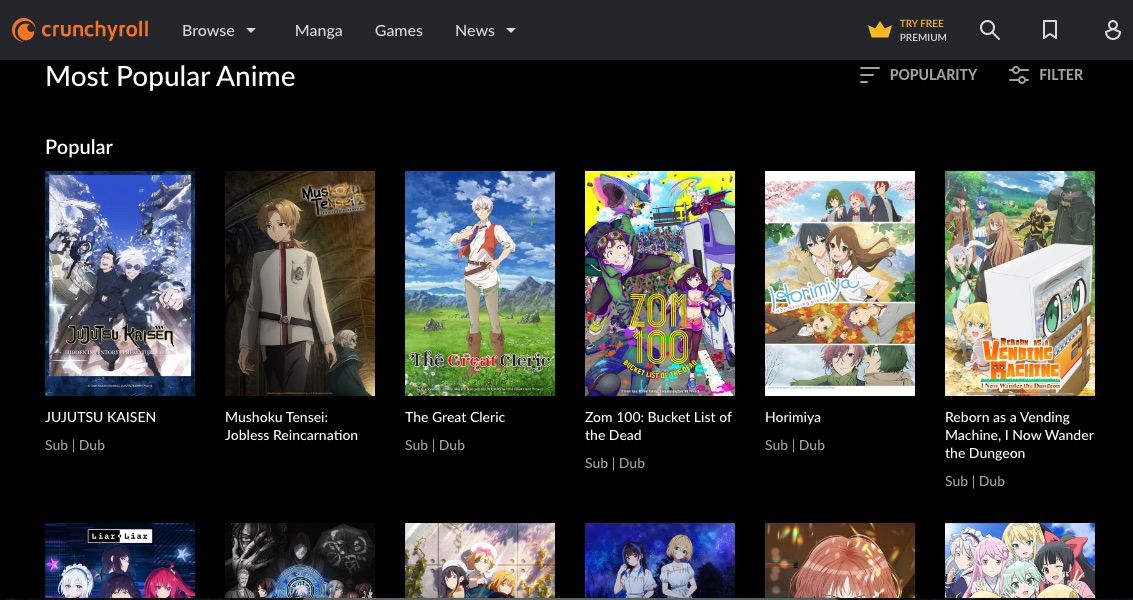The image size is (1133, 600).
Task: Click "Sub | Dub" under The Great Cleric
Action: (434, 445)
